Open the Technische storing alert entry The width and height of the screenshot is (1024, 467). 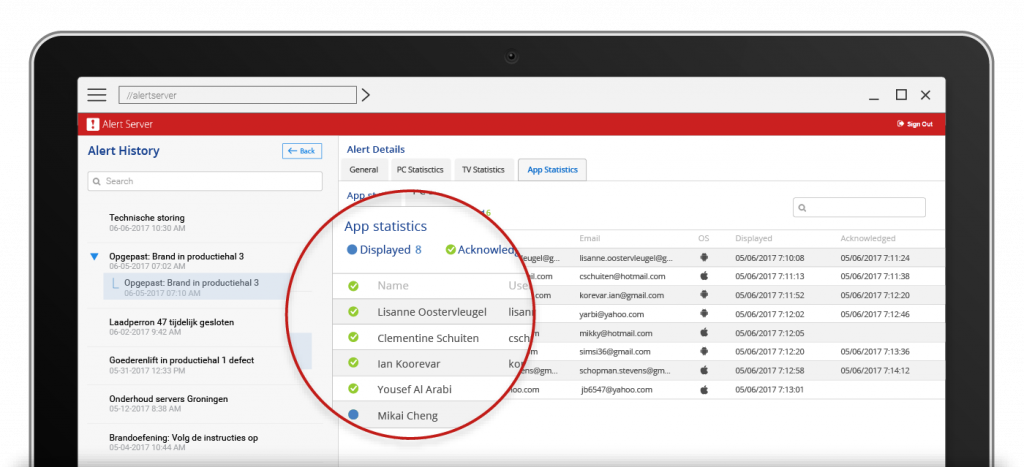pos(147,218)
